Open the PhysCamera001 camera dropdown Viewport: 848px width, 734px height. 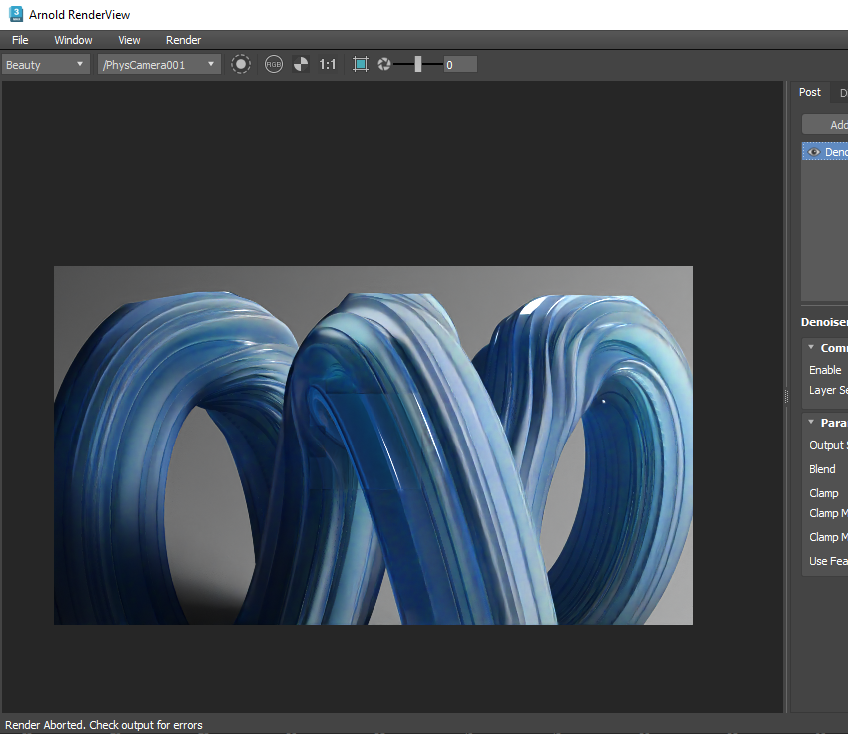tap(158, 64)
